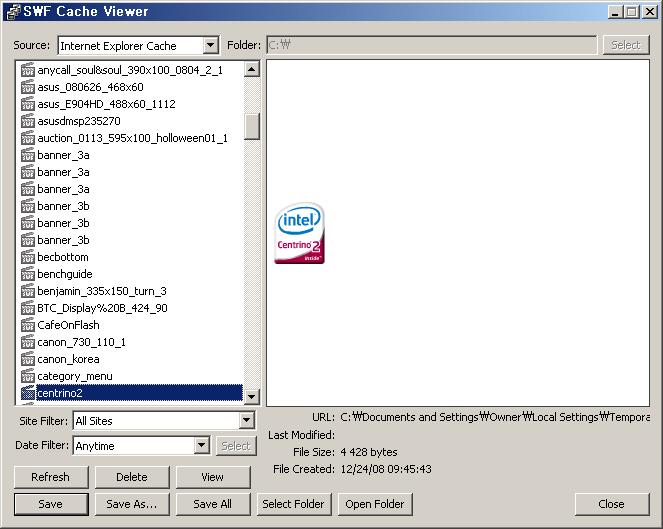Select the benchguide file name
The width and height of the screenshot is (663, 529).
[65, 274]
